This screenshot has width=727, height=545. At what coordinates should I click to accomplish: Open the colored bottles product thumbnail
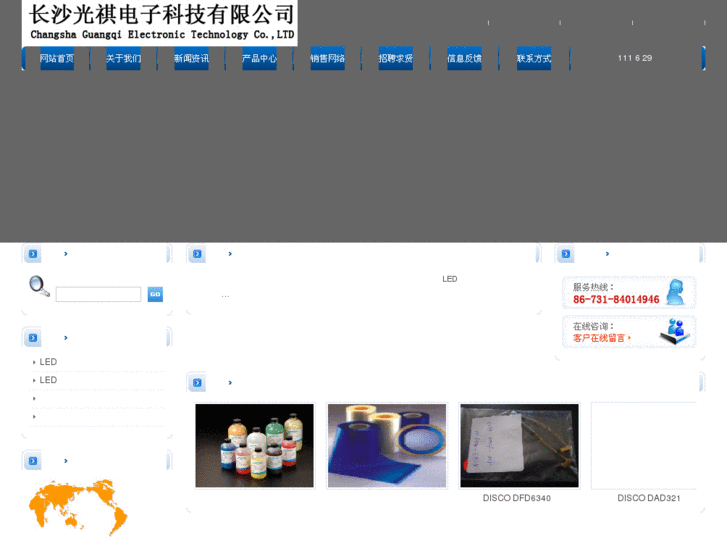[255, 446]
